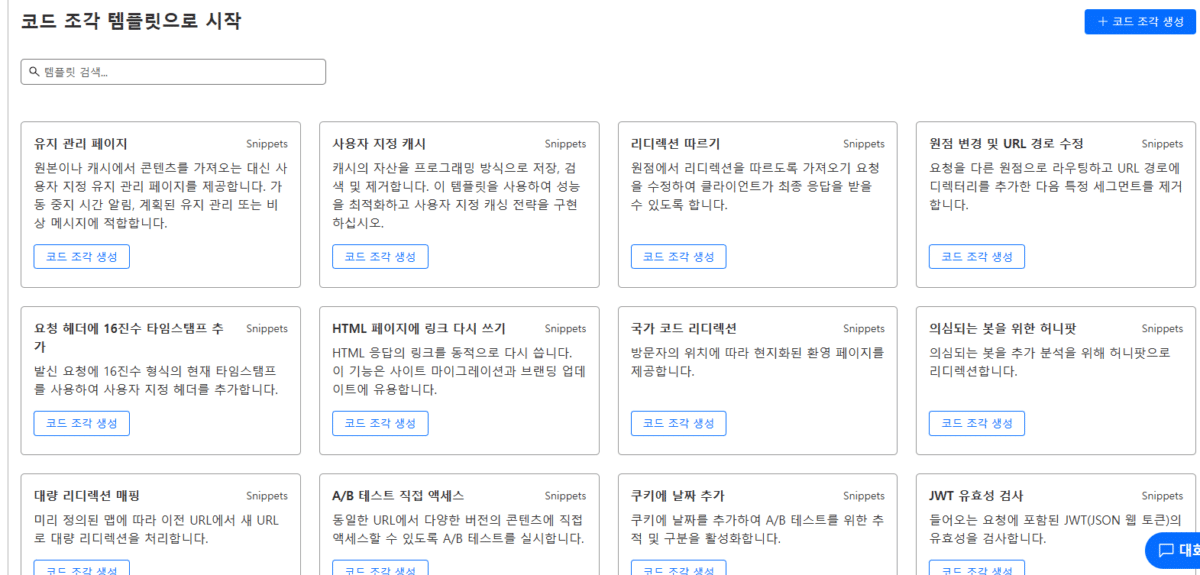The width and height of the screenshot is (1200, 575).
Task: Select the 대량 리디렉션 매핑 card title
Action: 87,496
